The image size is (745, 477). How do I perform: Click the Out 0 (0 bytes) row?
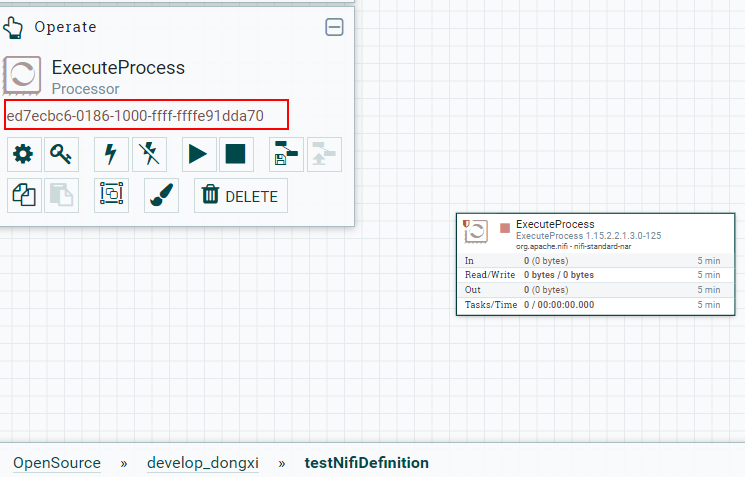coord(595,289)
